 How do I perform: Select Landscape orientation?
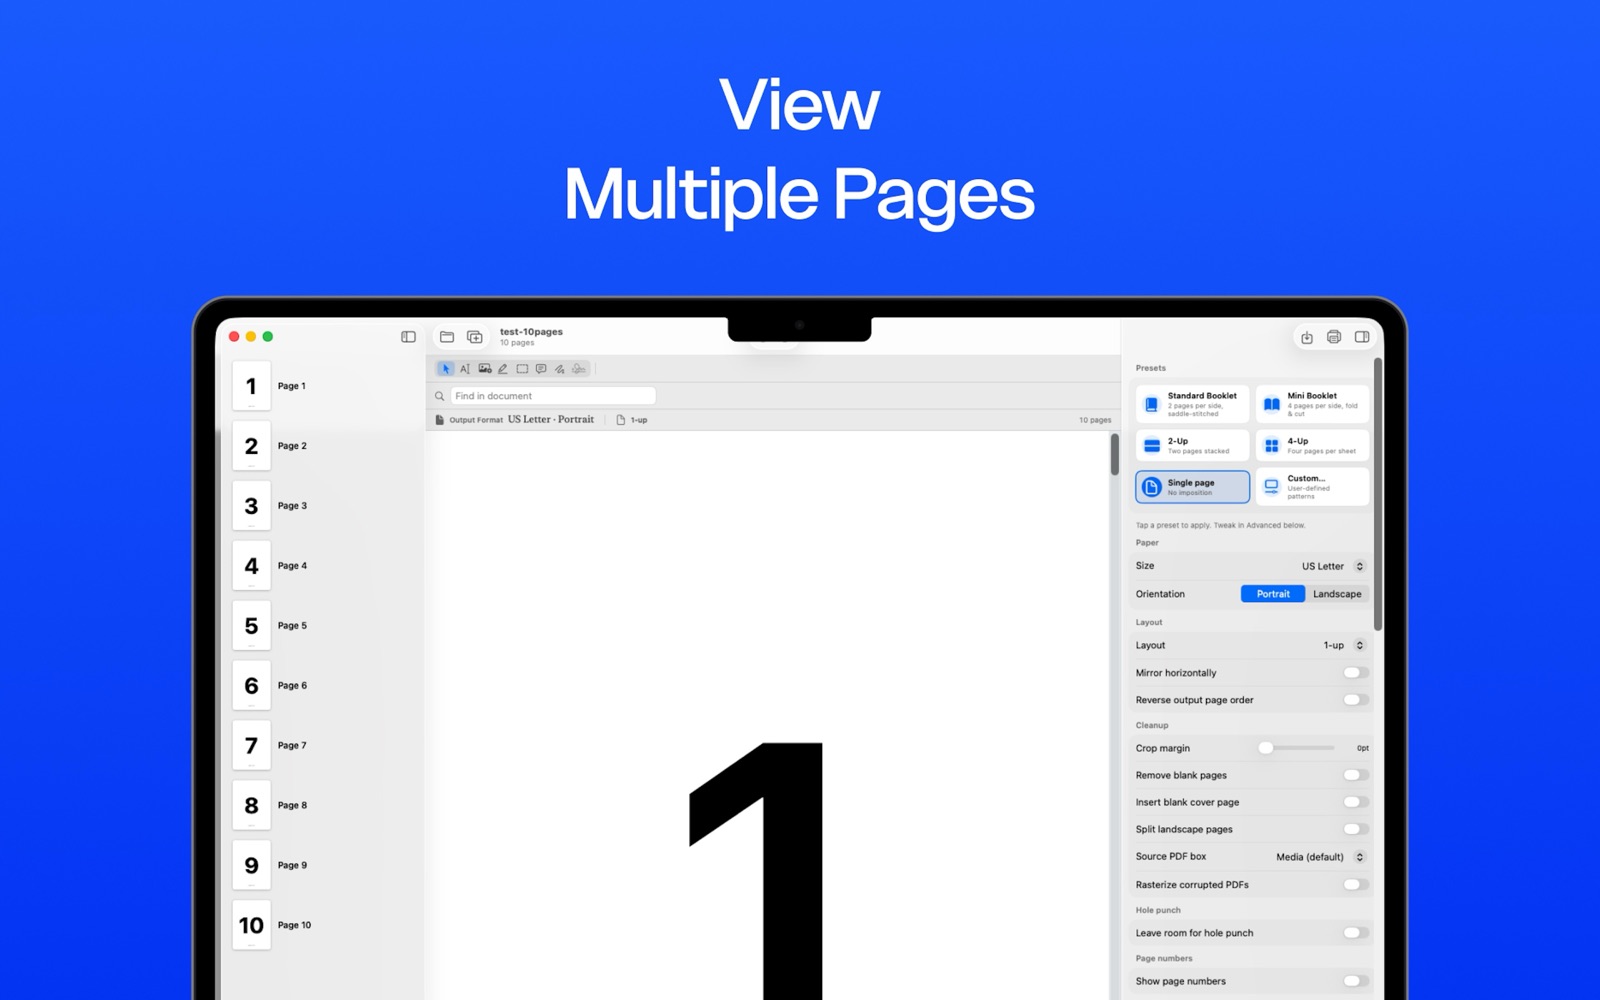pos(1337,594)
